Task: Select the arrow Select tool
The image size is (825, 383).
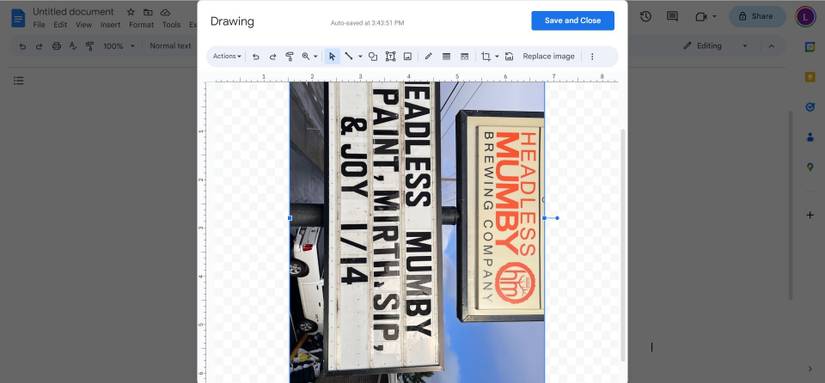Action: point(331,56)
